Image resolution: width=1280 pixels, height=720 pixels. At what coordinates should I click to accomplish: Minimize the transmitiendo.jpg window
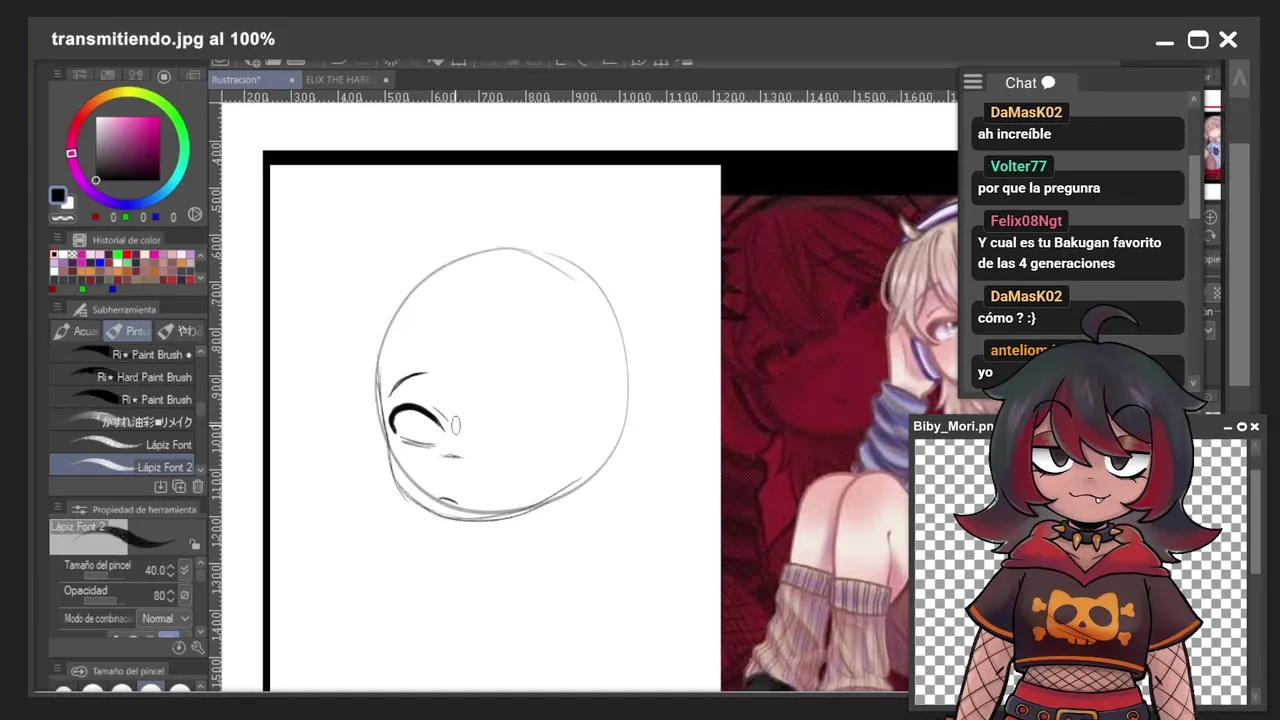1165,42
